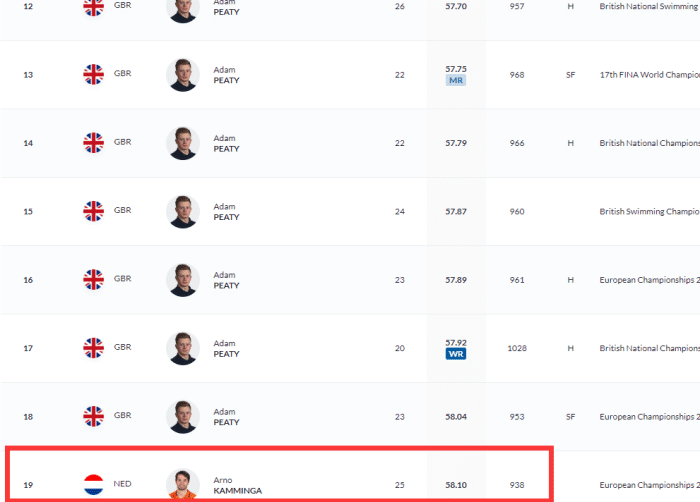Image resolution: width=700 pixels, height=502 pixels.
Task: Open the British Swimming Championships competition in rank 15
Action: click(648, 212)
